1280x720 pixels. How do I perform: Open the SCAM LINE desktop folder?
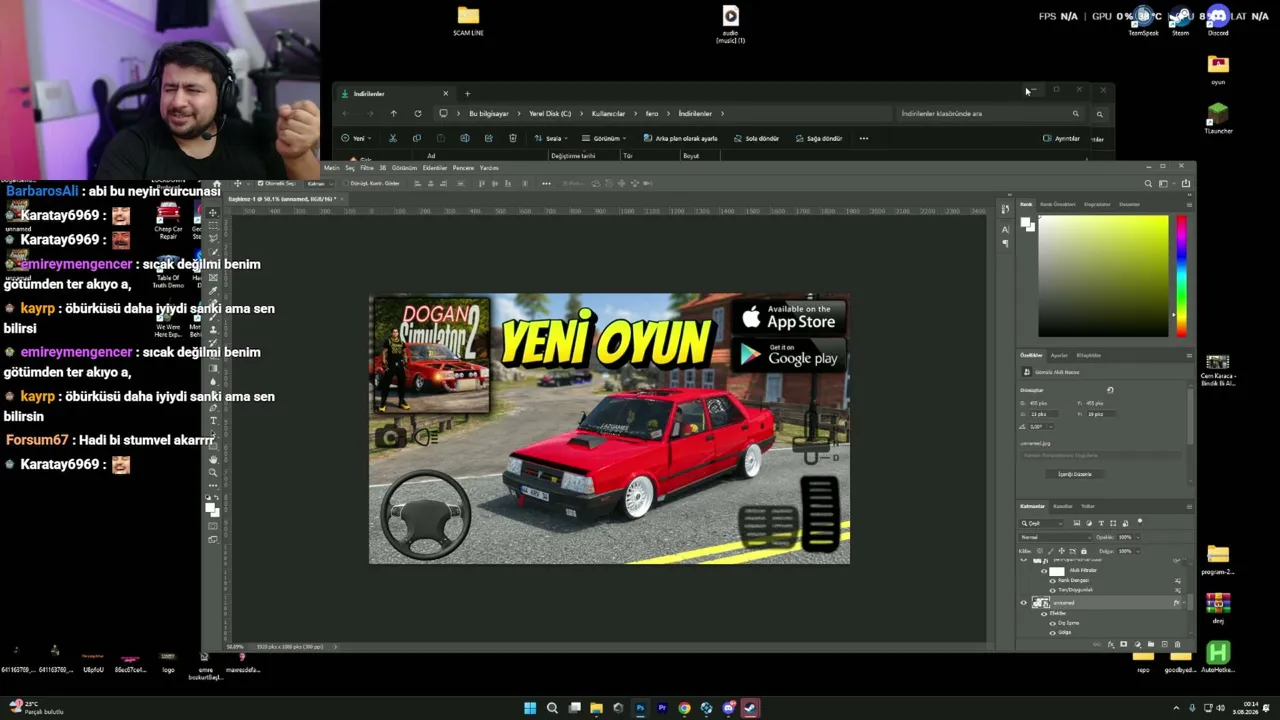(x=468, y=21)
